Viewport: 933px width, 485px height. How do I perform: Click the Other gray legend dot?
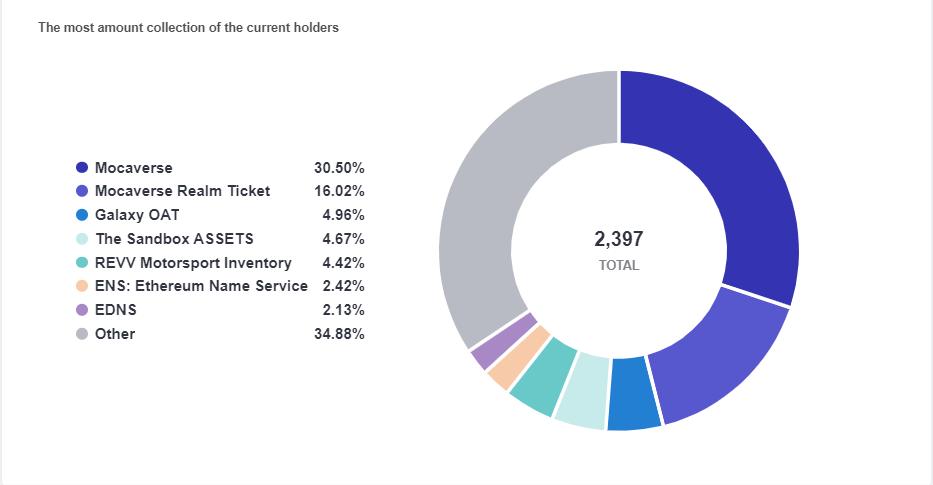click(82, 334)
